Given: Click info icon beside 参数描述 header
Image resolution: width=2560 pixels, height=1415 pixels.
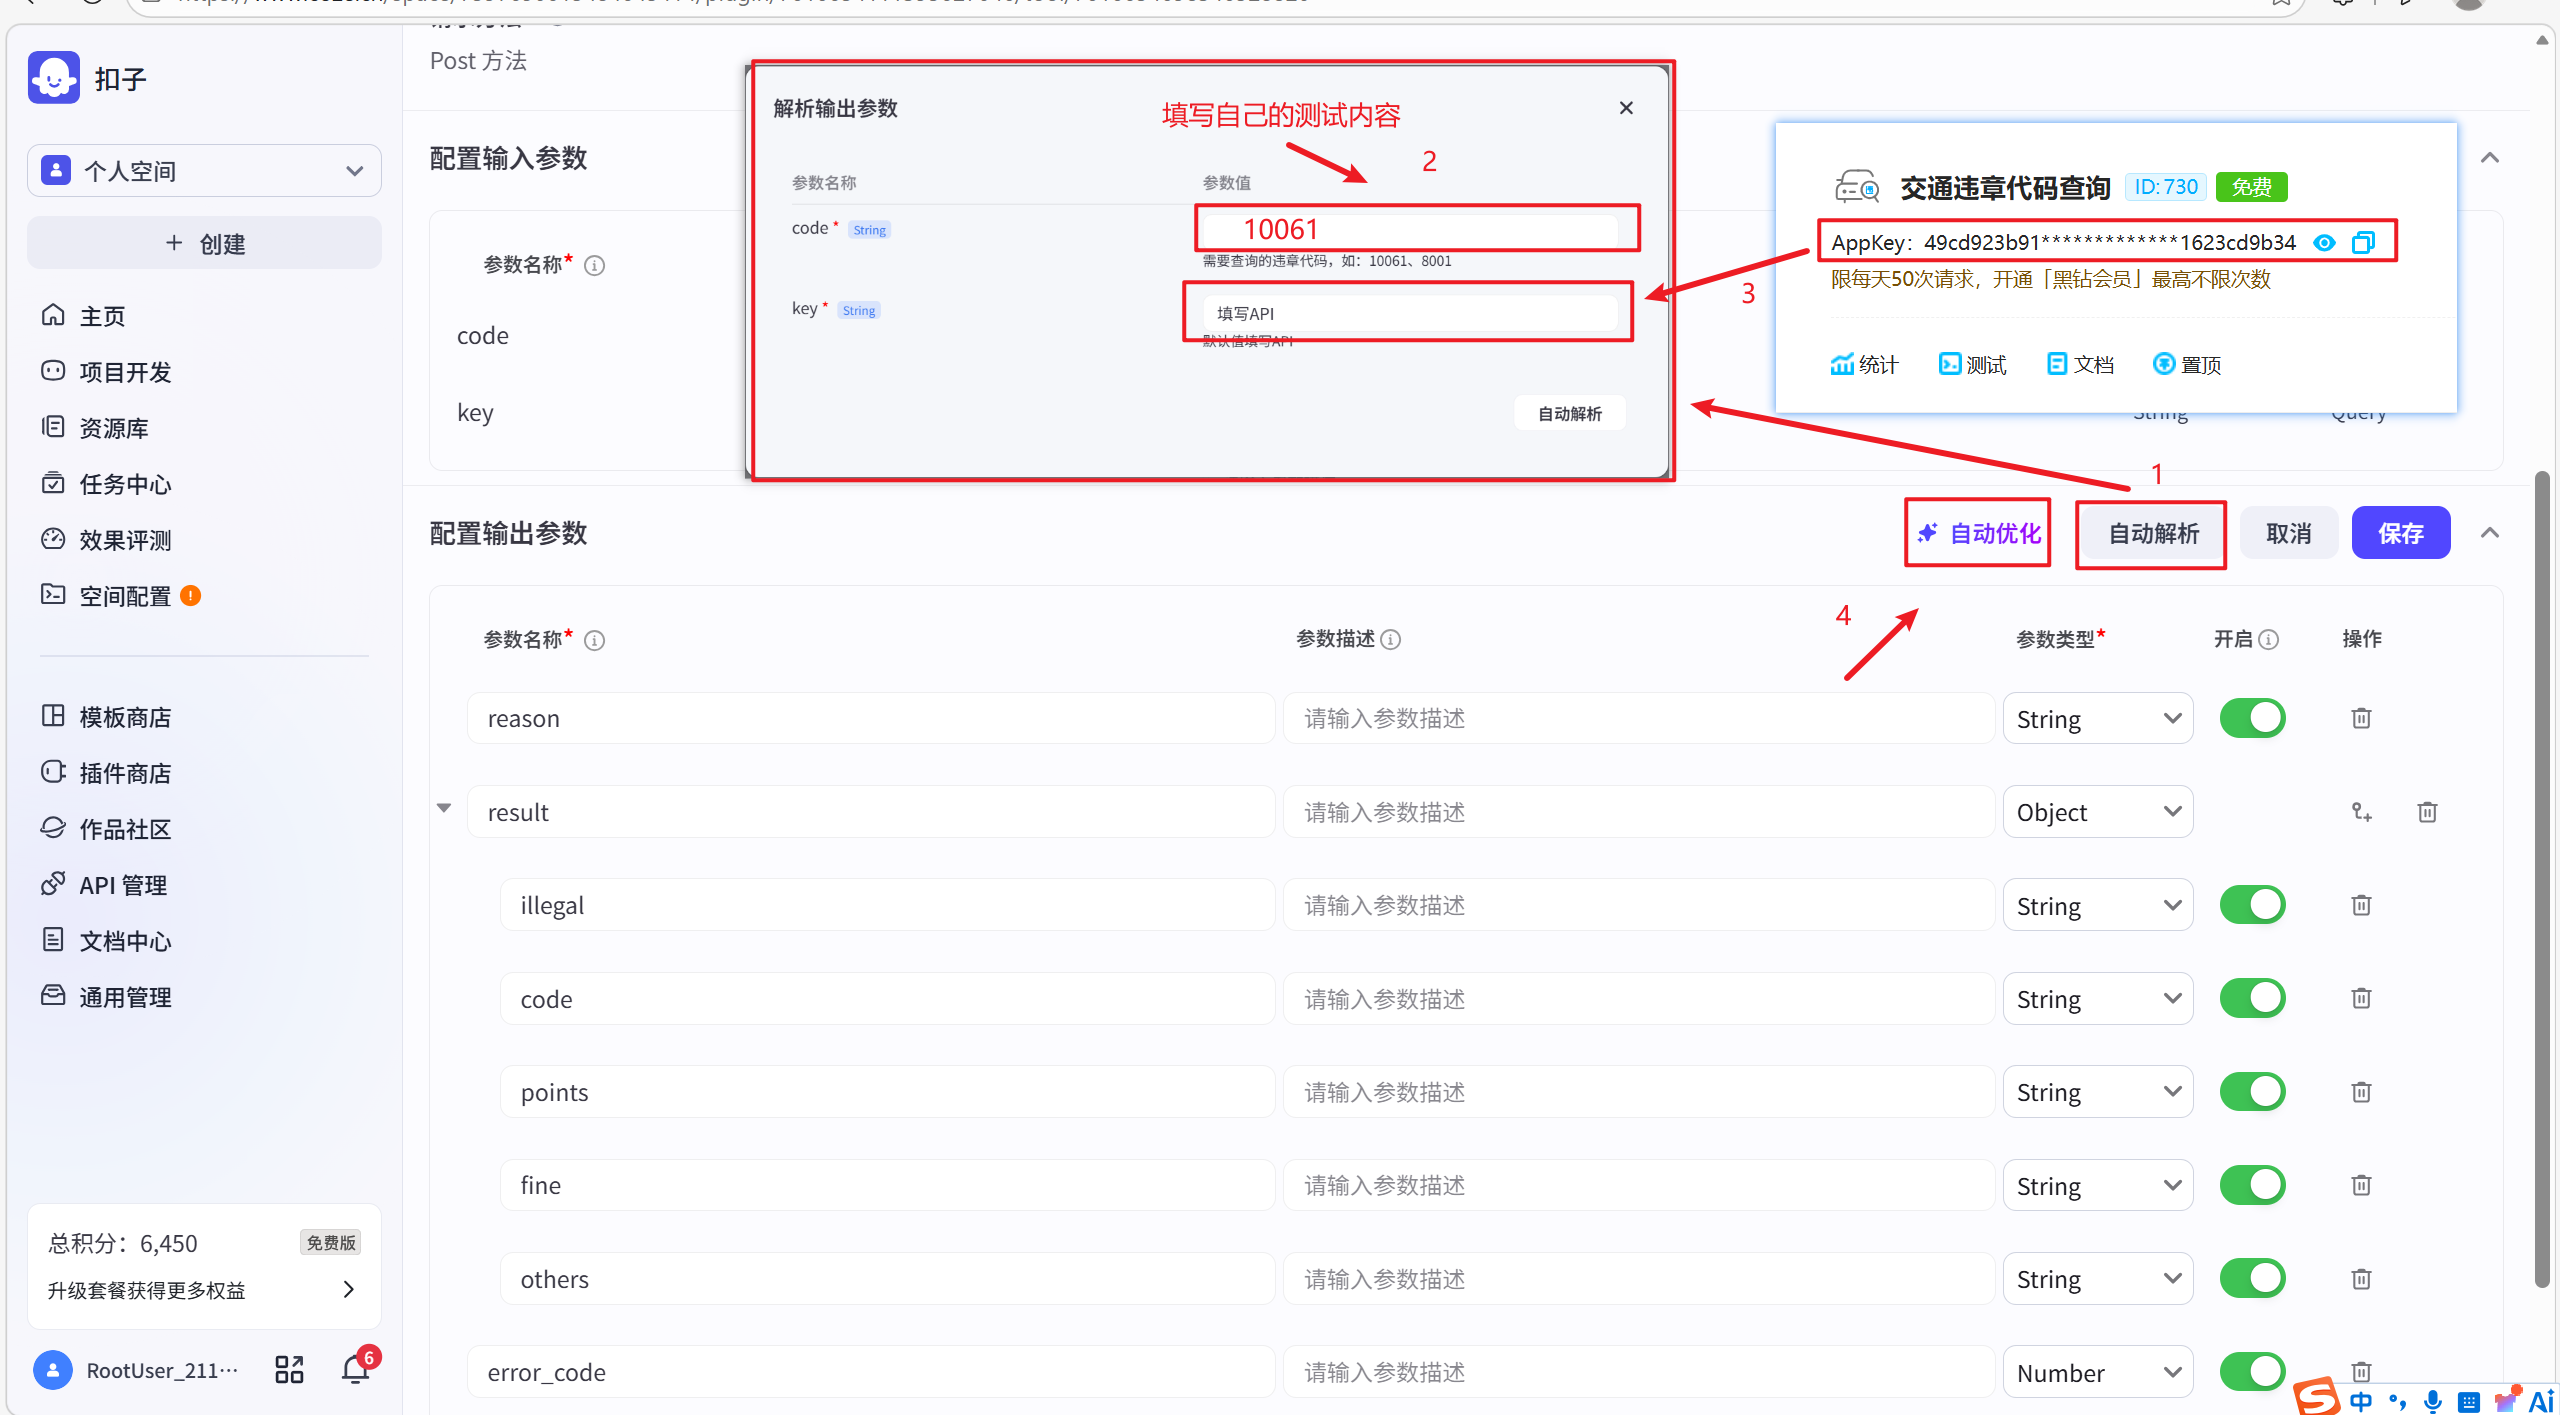Looking at the screenshot, I should (x=1391, y=639).
